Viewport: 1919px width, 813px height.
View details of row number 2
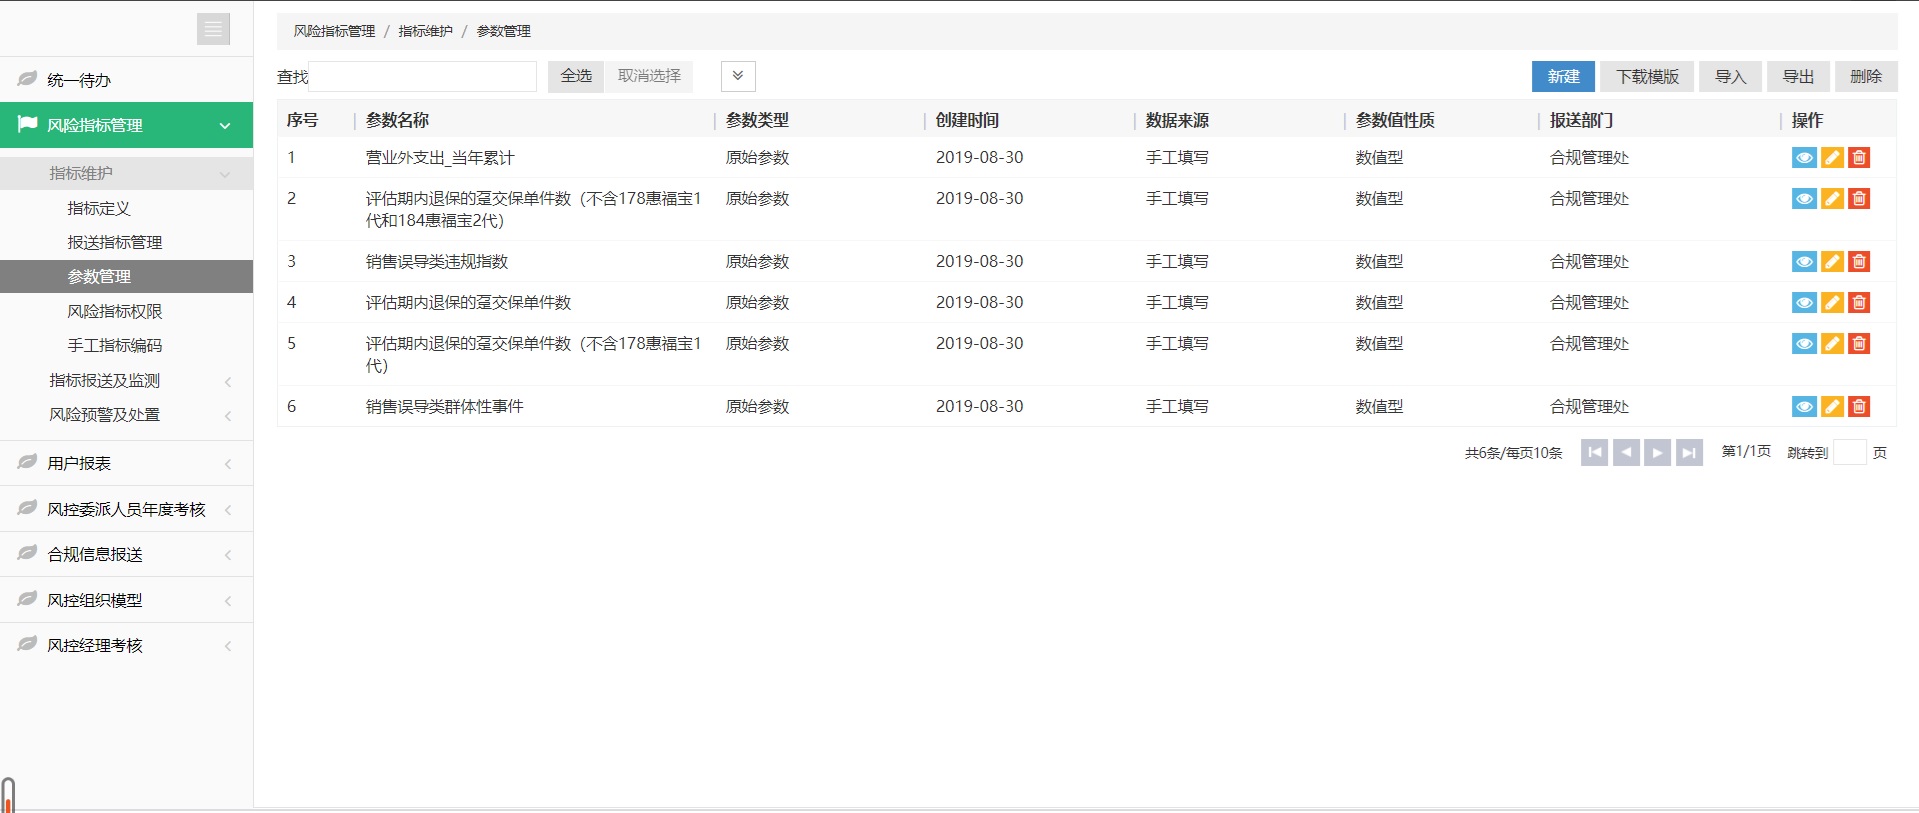(x=1804, y=199)
